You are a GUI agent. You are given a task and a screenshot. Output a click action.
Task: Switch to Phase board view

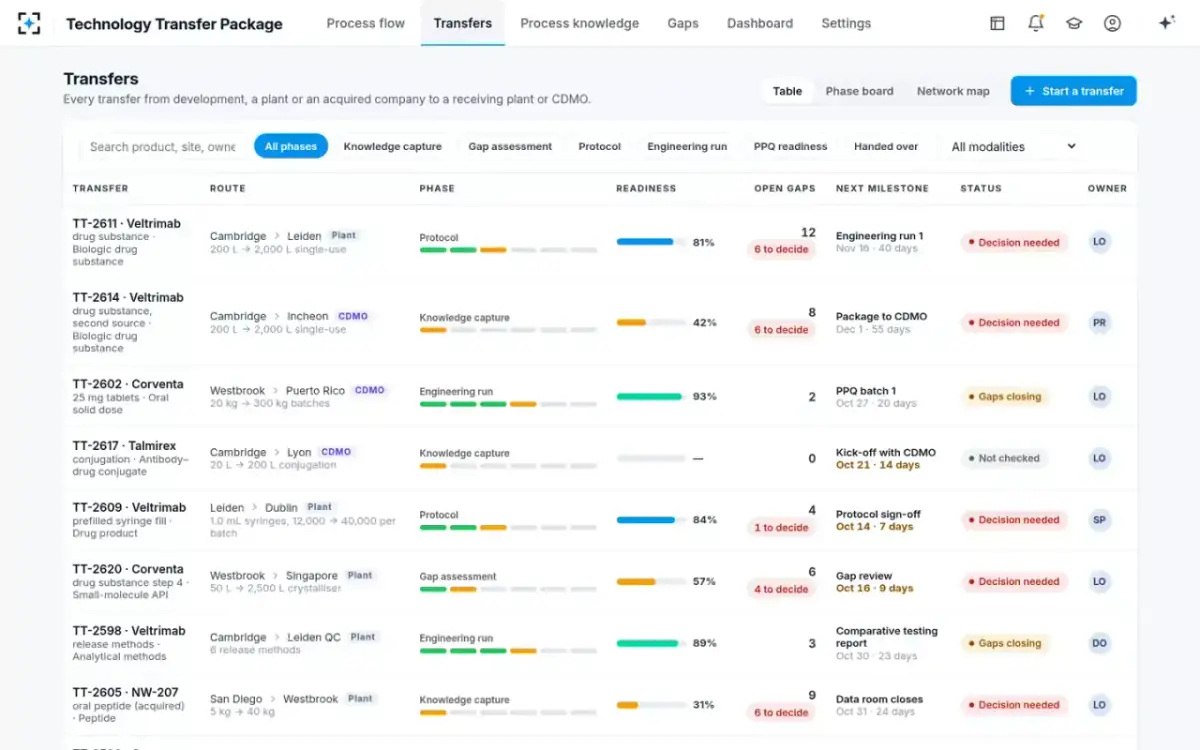tap(860, 91)
